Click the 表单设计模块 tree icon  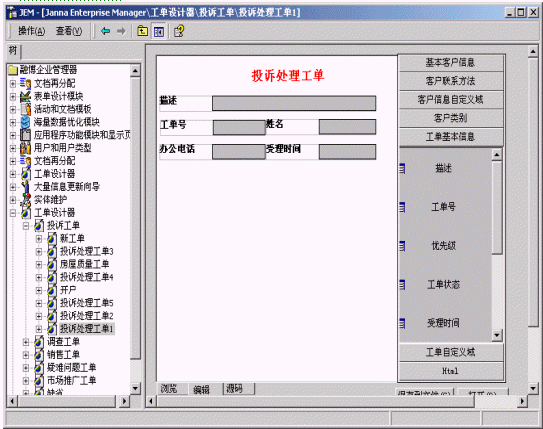coord(25,96)
